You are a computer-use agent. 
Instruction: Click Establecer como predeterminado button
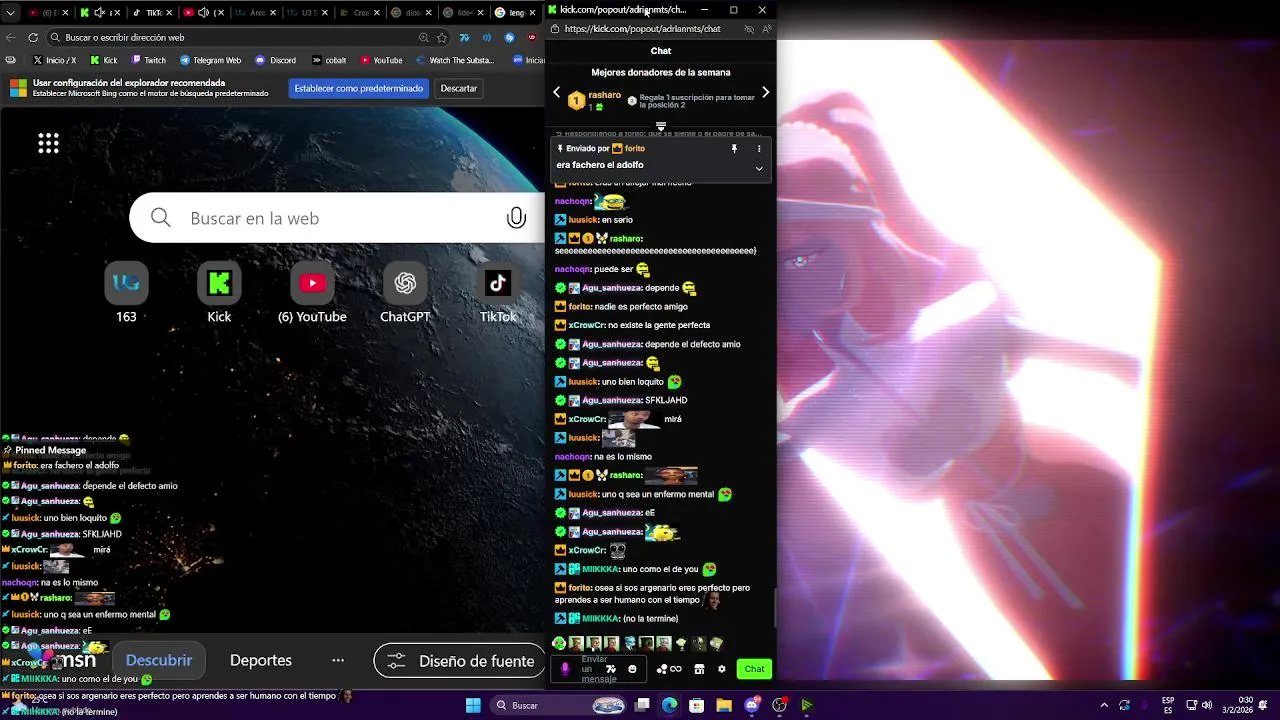358,88
